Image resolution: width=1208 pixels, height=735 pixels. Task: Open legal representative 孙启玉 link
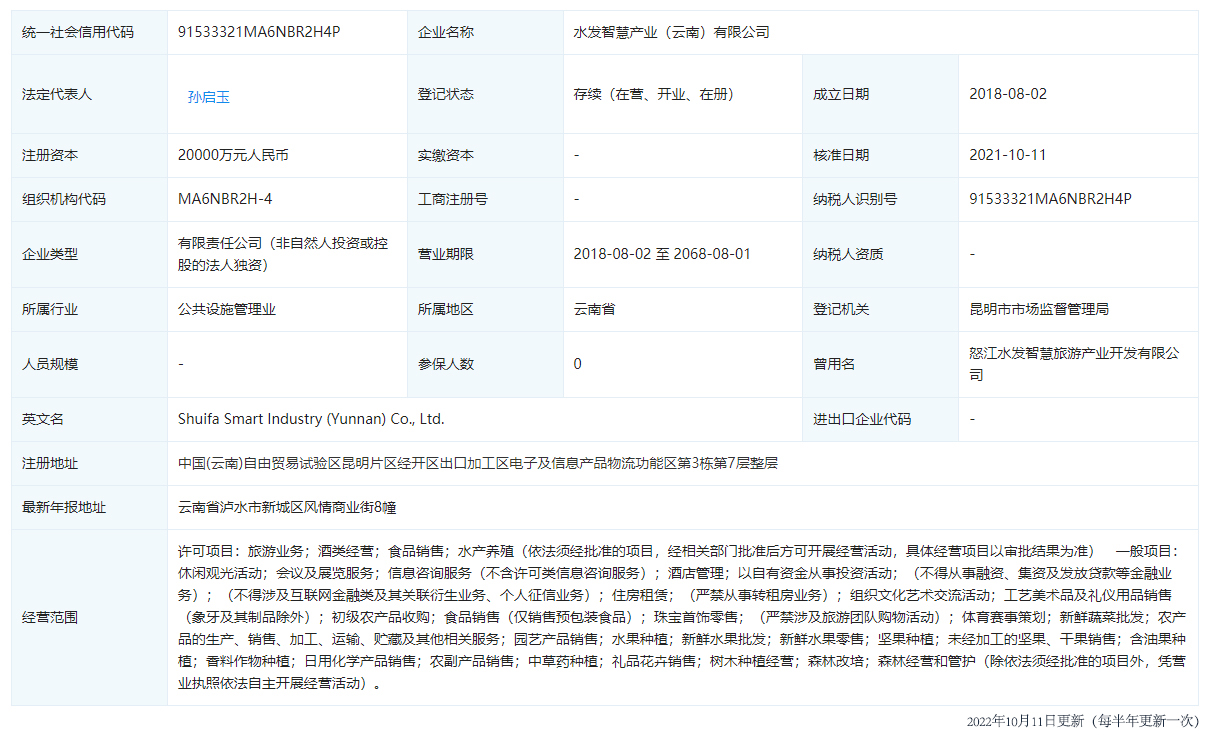click(209, 97)
